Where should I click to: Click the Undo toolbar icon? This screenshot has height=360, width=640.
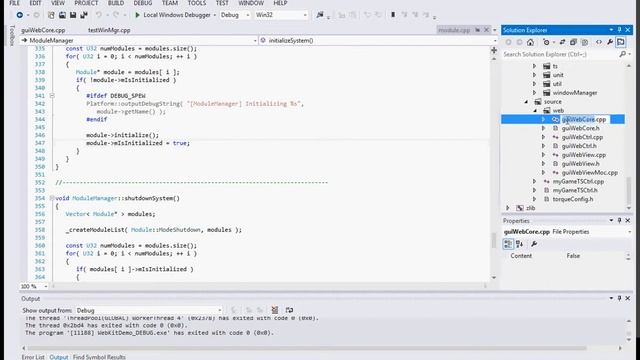click(98, 15)
